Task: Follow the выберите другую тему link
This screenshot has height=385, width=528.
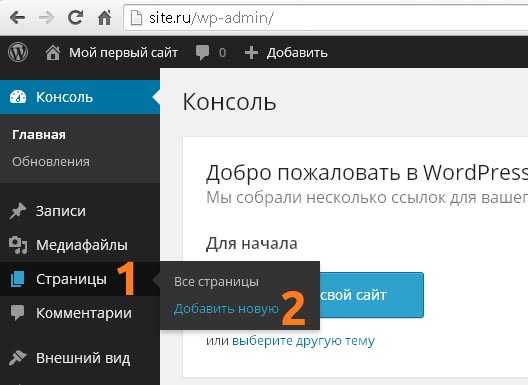Action: (x=303, y=341)
